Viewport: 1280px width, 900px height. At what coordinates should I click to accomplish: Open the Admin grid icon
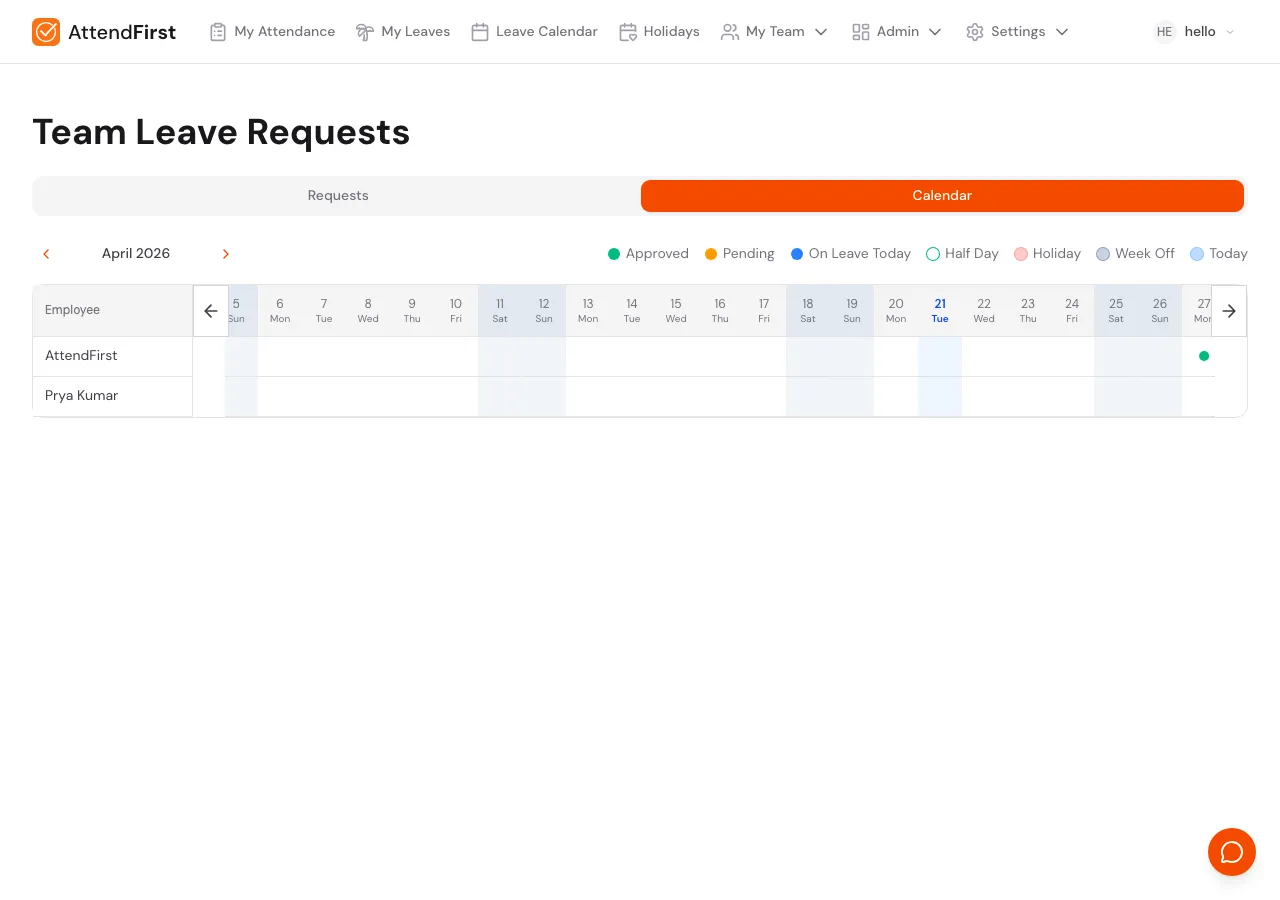coord(861,31)
